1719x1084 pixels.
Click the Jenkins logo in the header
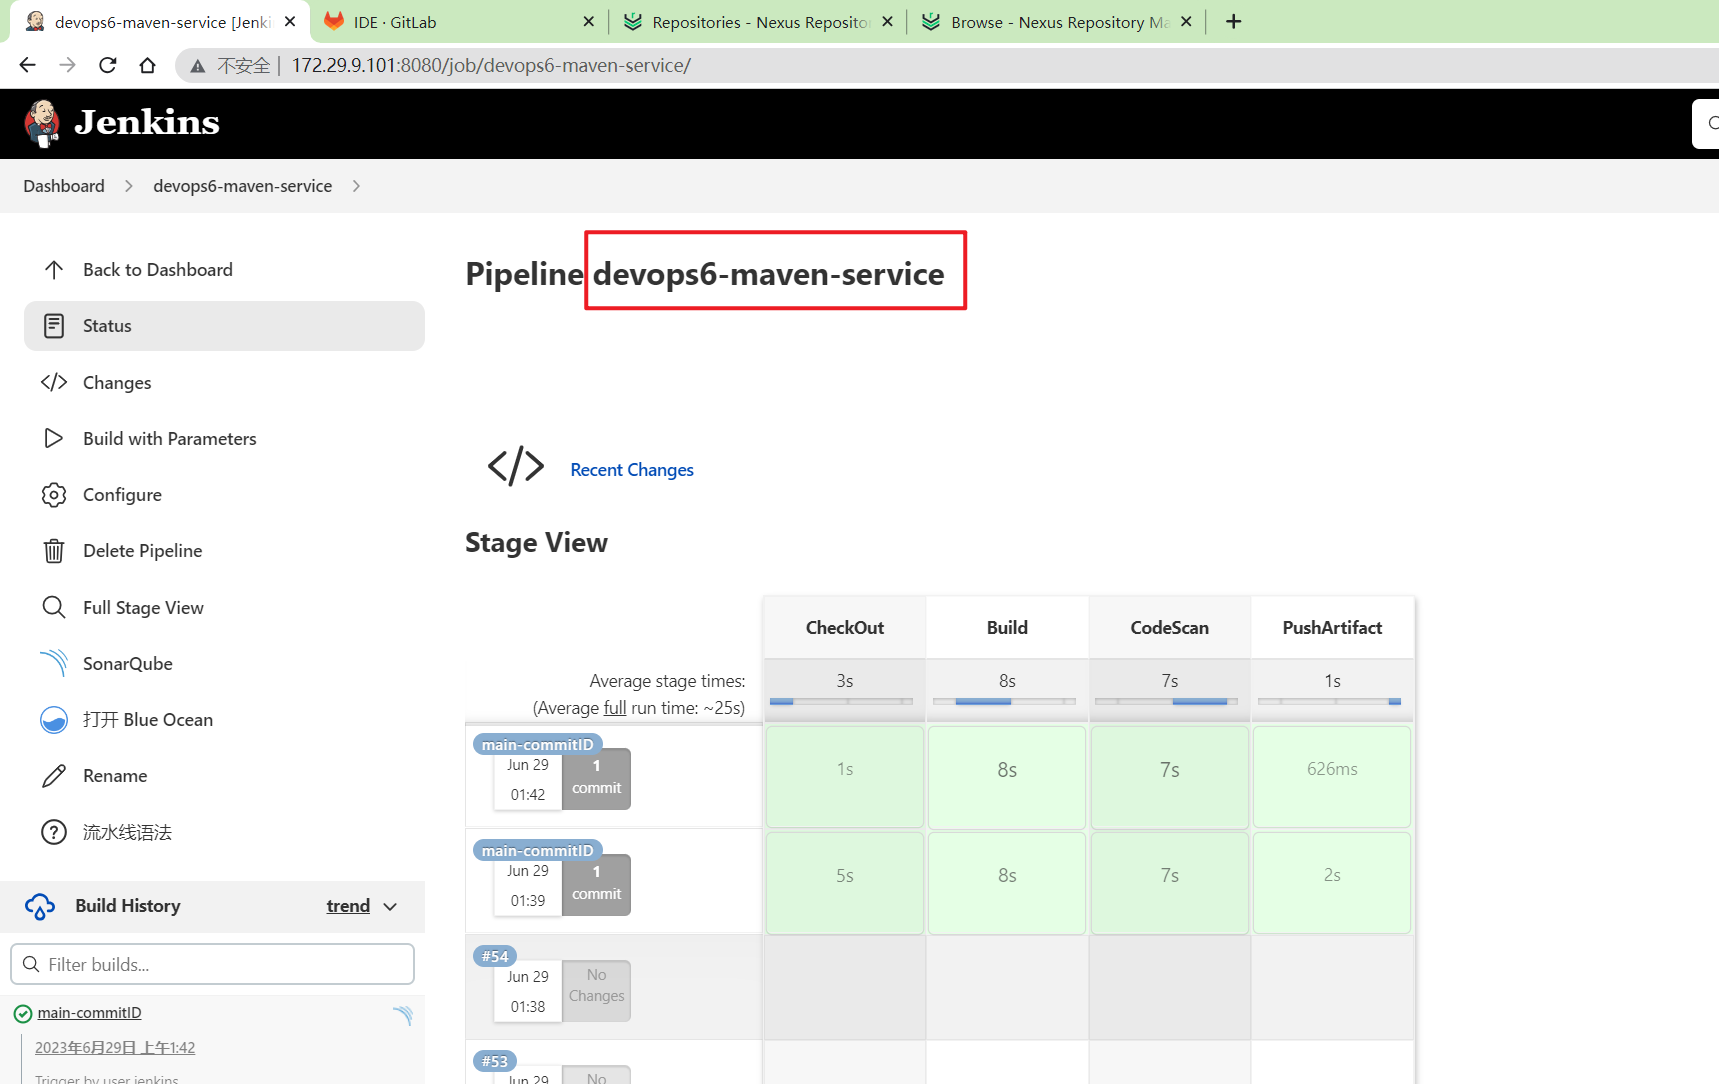[x=121, y=123]
